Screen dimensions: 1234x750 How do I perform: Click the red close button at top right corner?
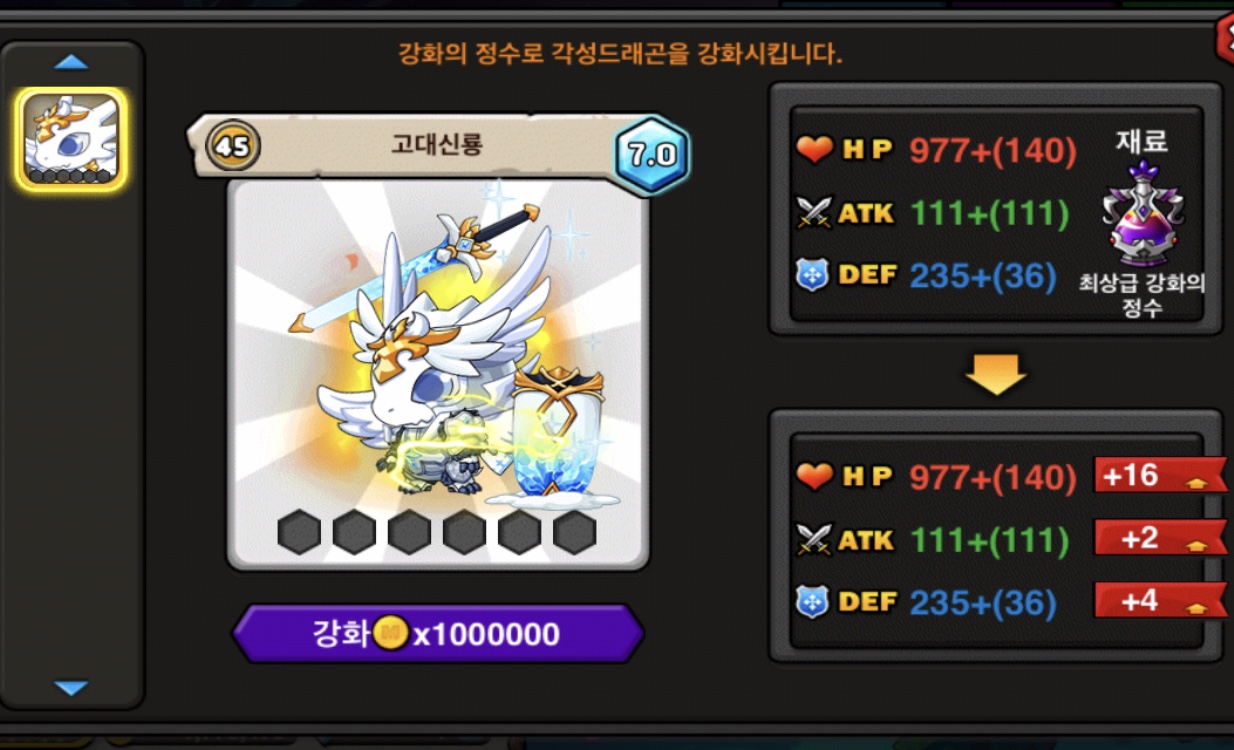coord(1224,38)
